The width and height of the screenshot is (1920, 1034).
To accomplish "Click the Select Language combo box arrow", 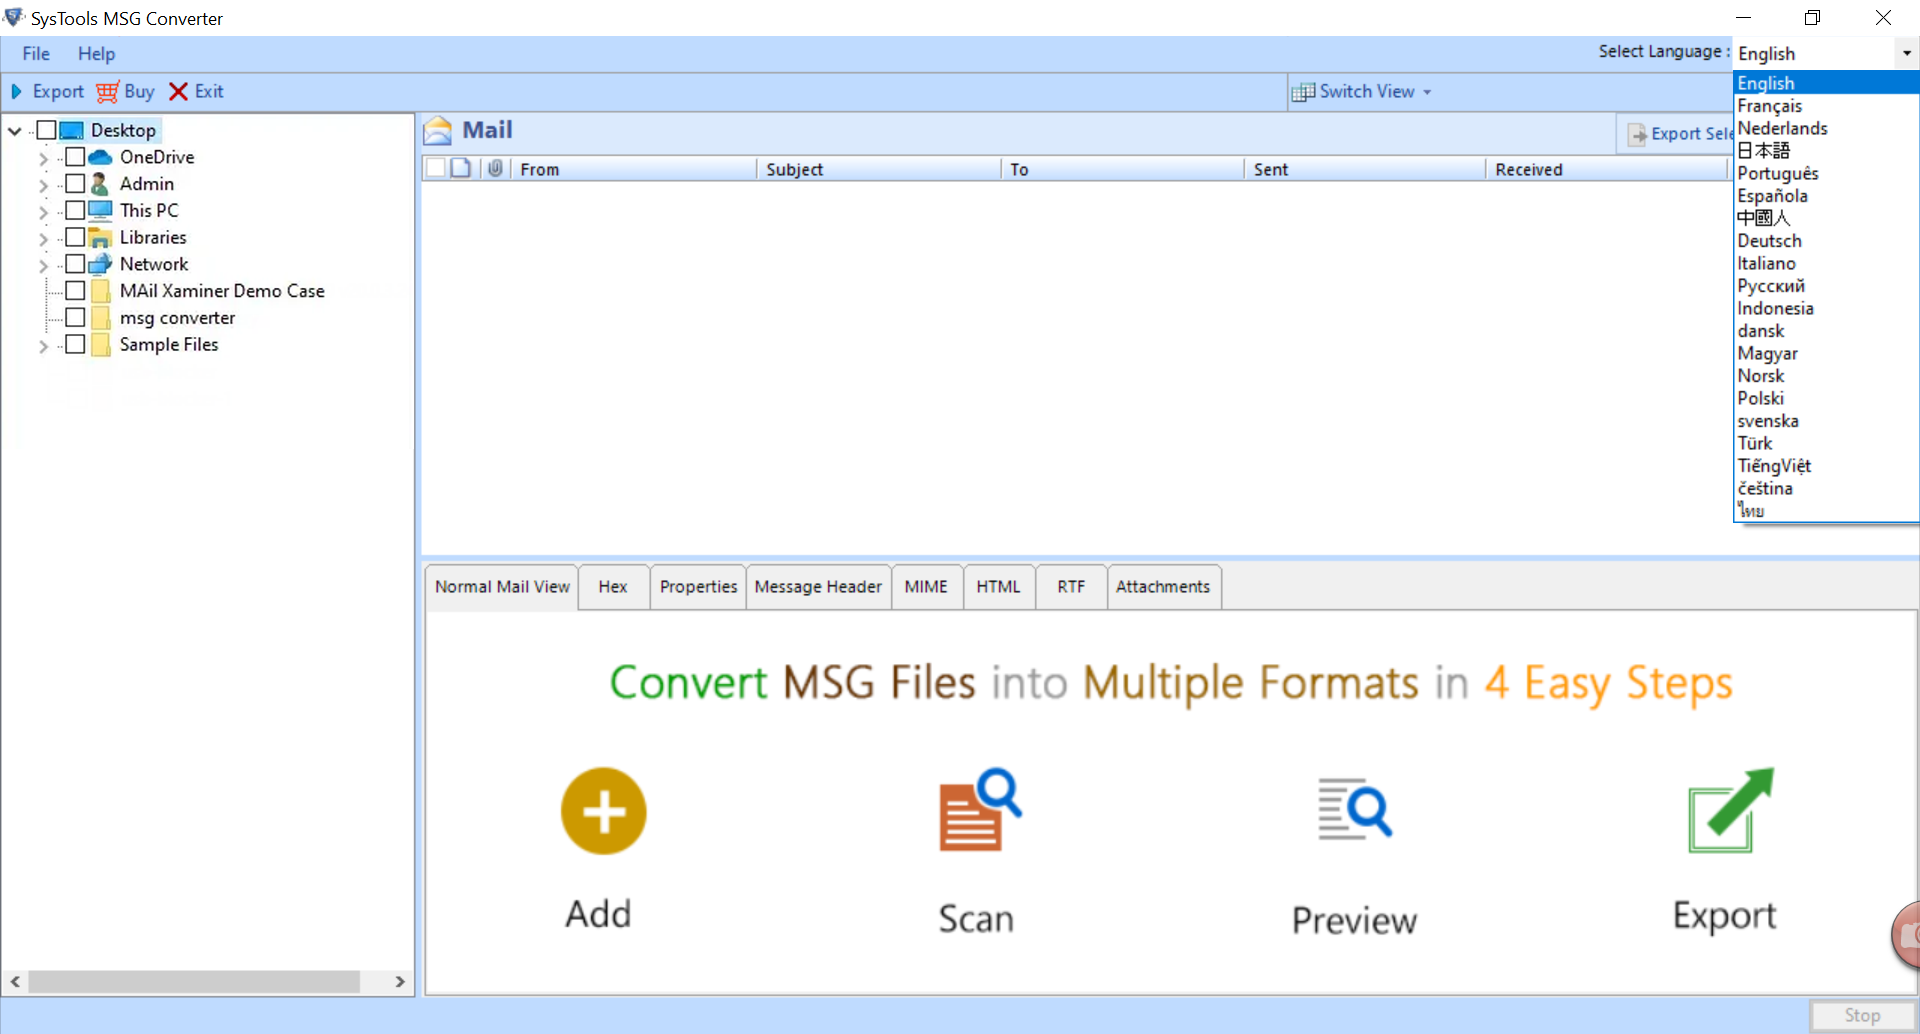I will click(x=1906, y=53).
